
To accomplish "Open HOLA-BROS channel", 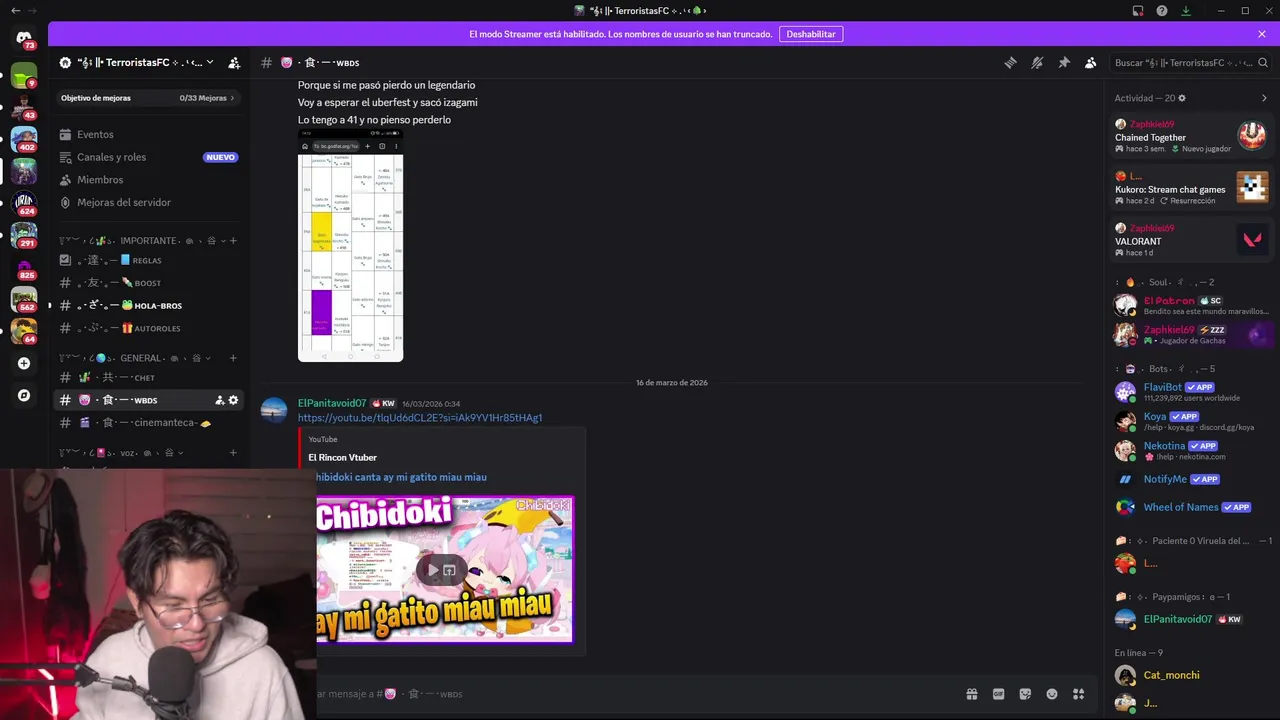I will pos(148,306).
